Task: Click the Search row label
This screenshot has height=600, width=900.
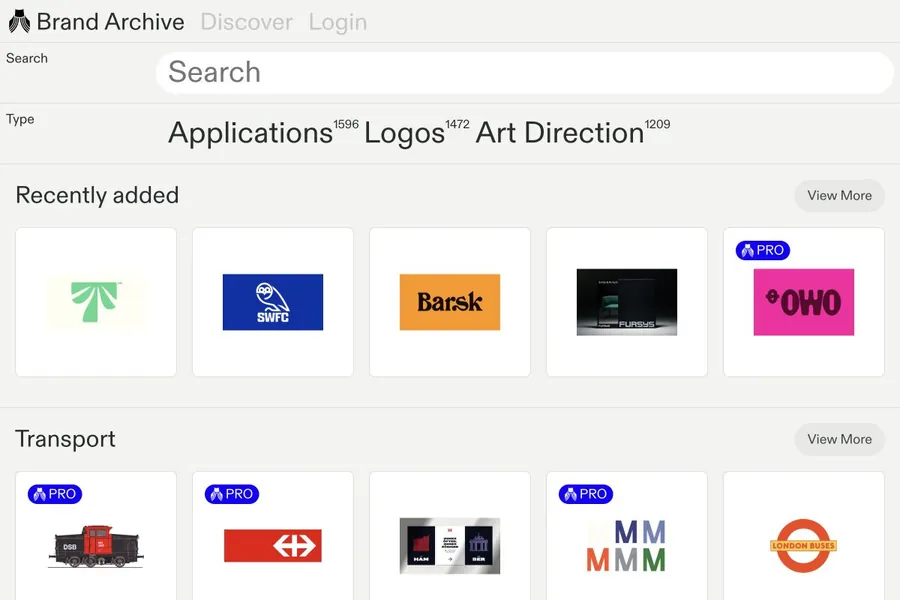Action: [x=27, y=59]
